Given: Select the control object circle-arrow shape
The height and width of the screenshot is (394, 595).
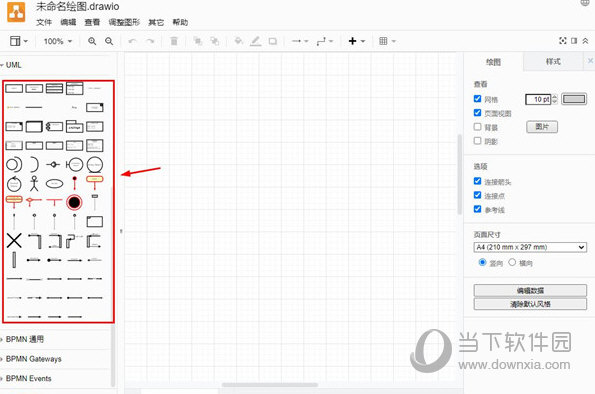Looking at the screenshot, I should (14, 184).
